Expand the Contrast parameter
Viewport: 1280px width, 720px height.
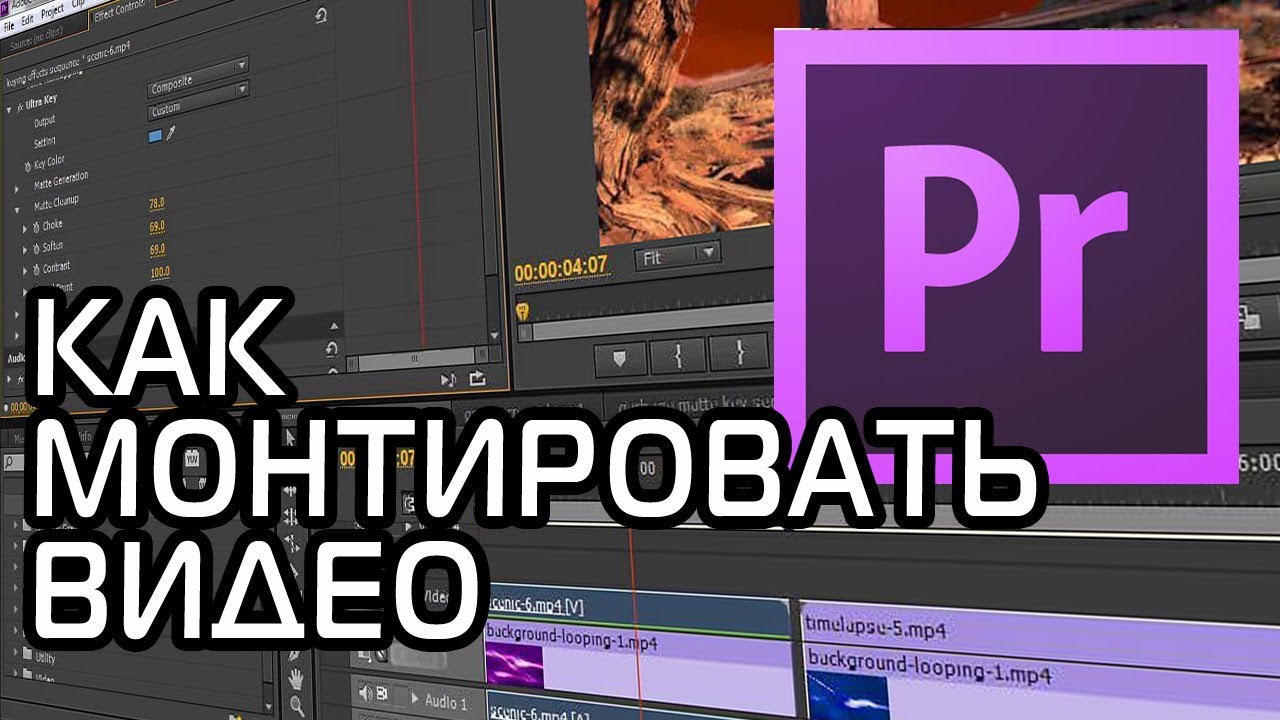pos(24,272)
